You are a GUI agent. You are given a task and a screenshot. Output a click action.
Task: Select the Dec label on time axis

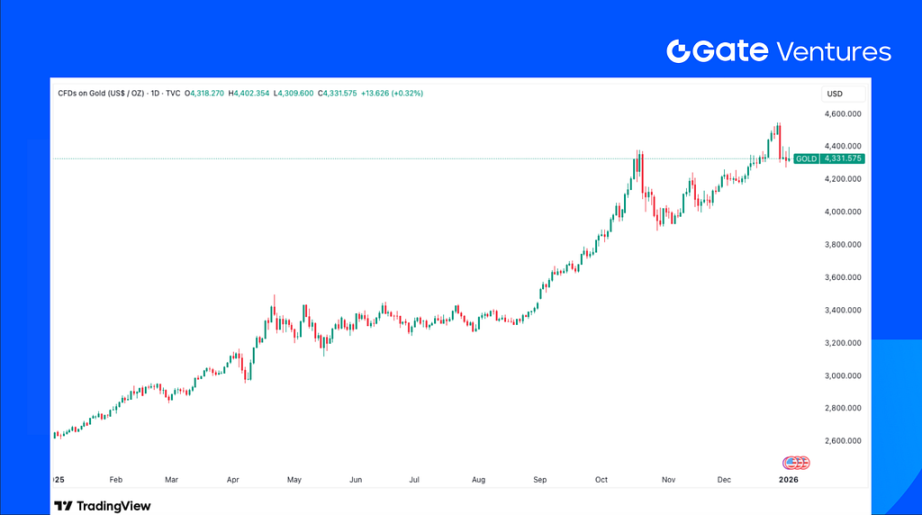[x=723, y=480]
